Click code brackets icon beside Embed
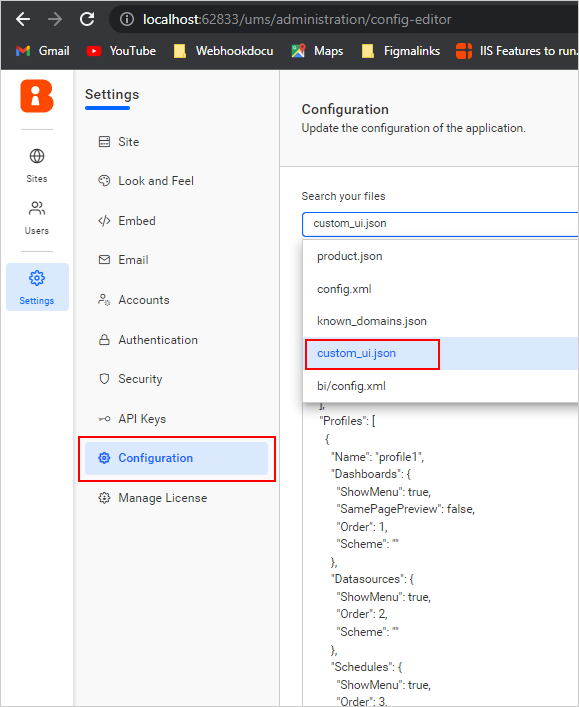This screenshot has width=579, height=707. (104, 221)
